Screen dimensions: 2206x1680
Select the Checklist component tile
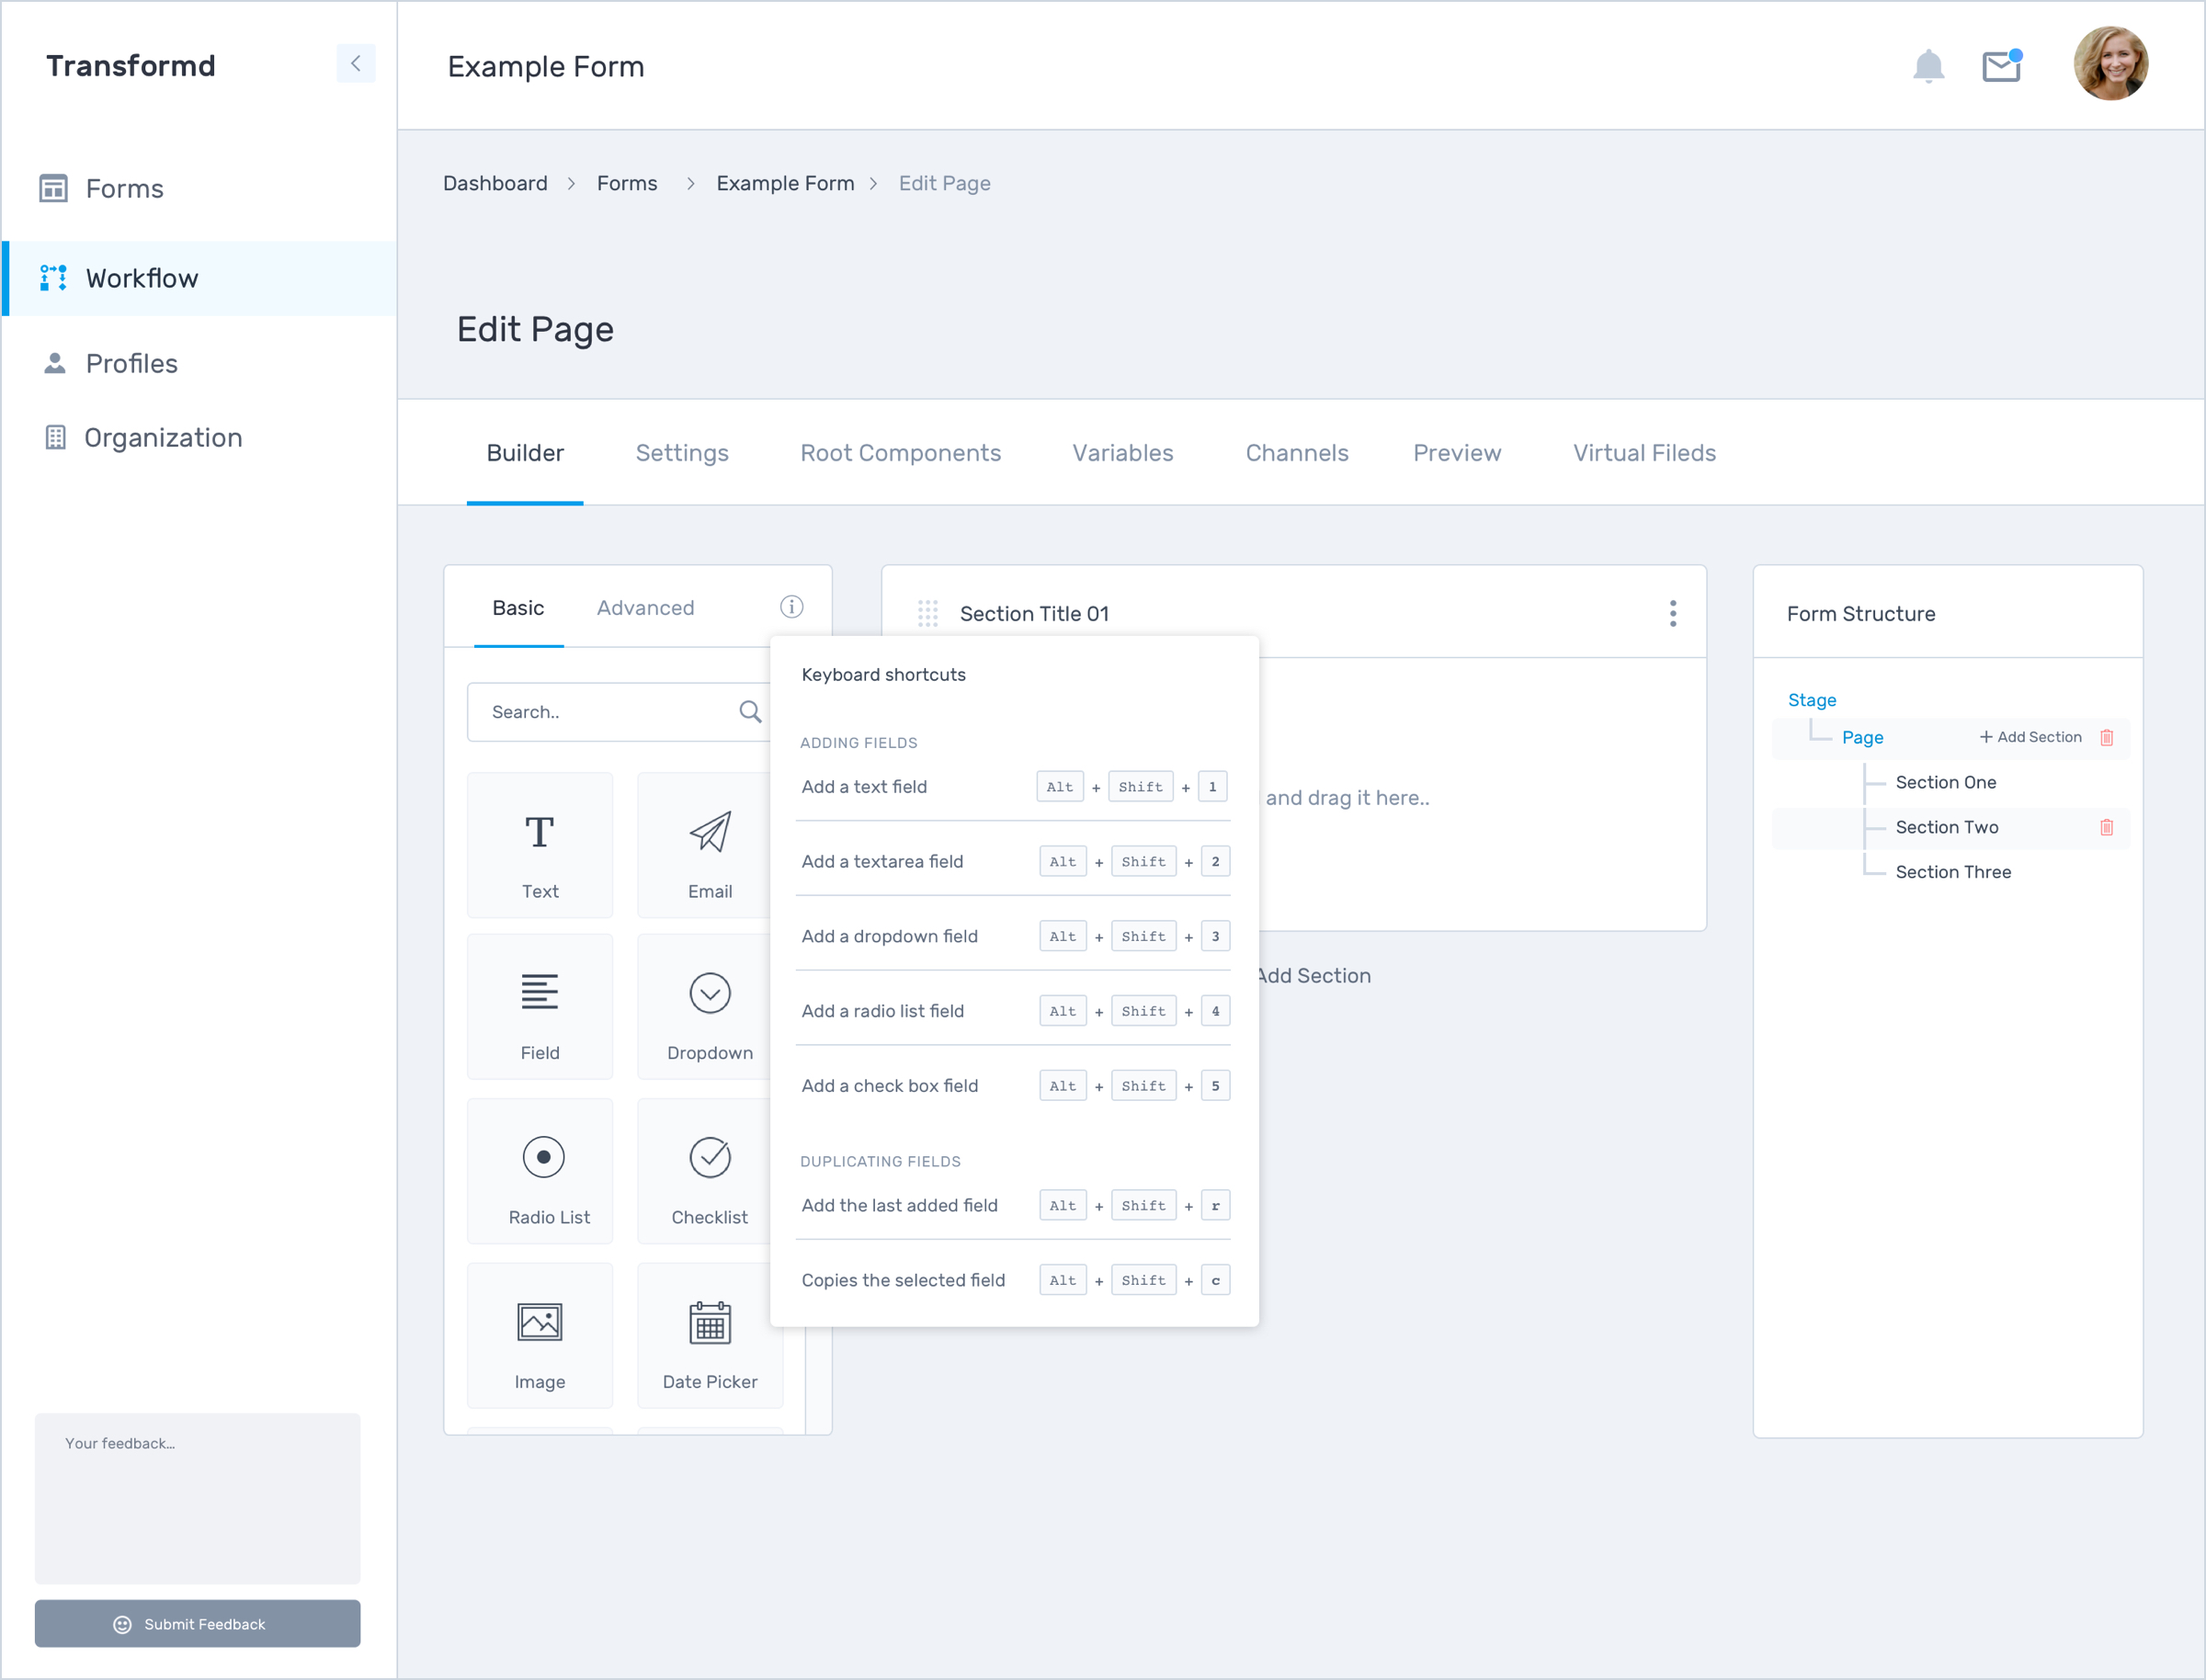pos(708,1172)
